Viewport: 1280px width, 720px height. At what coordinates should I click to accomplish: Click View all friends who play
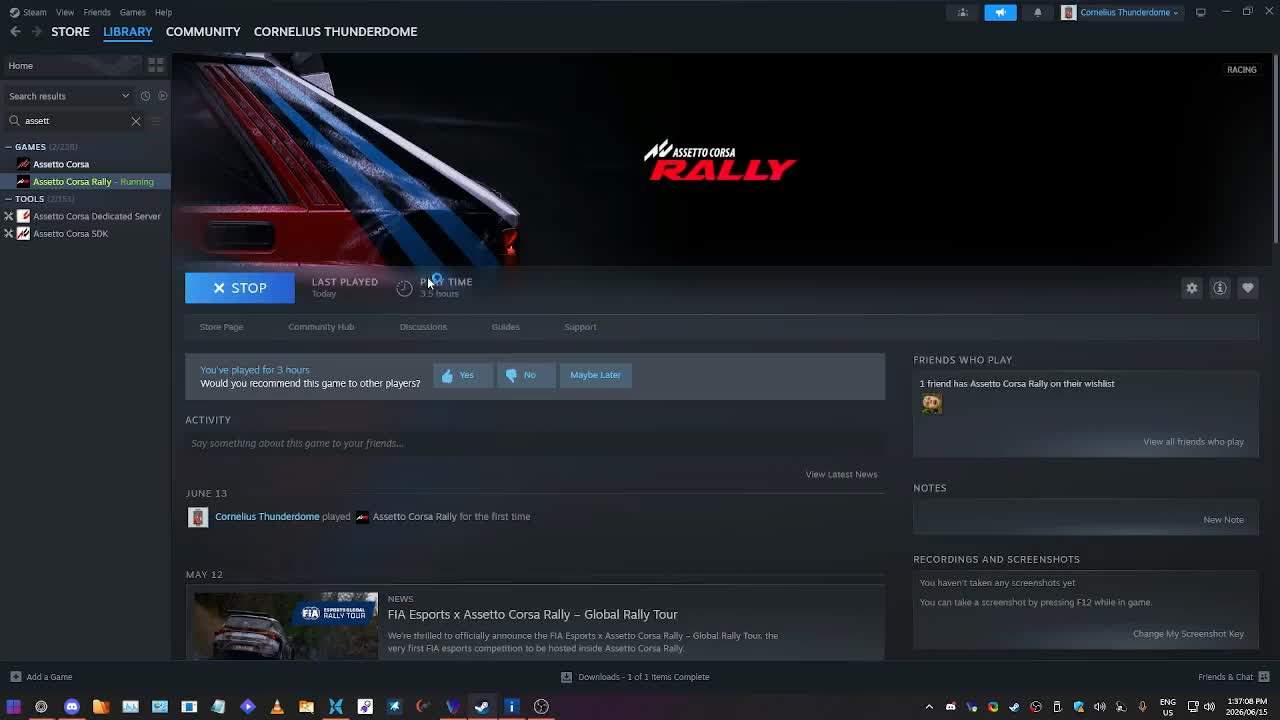[x=1193, y=442]
